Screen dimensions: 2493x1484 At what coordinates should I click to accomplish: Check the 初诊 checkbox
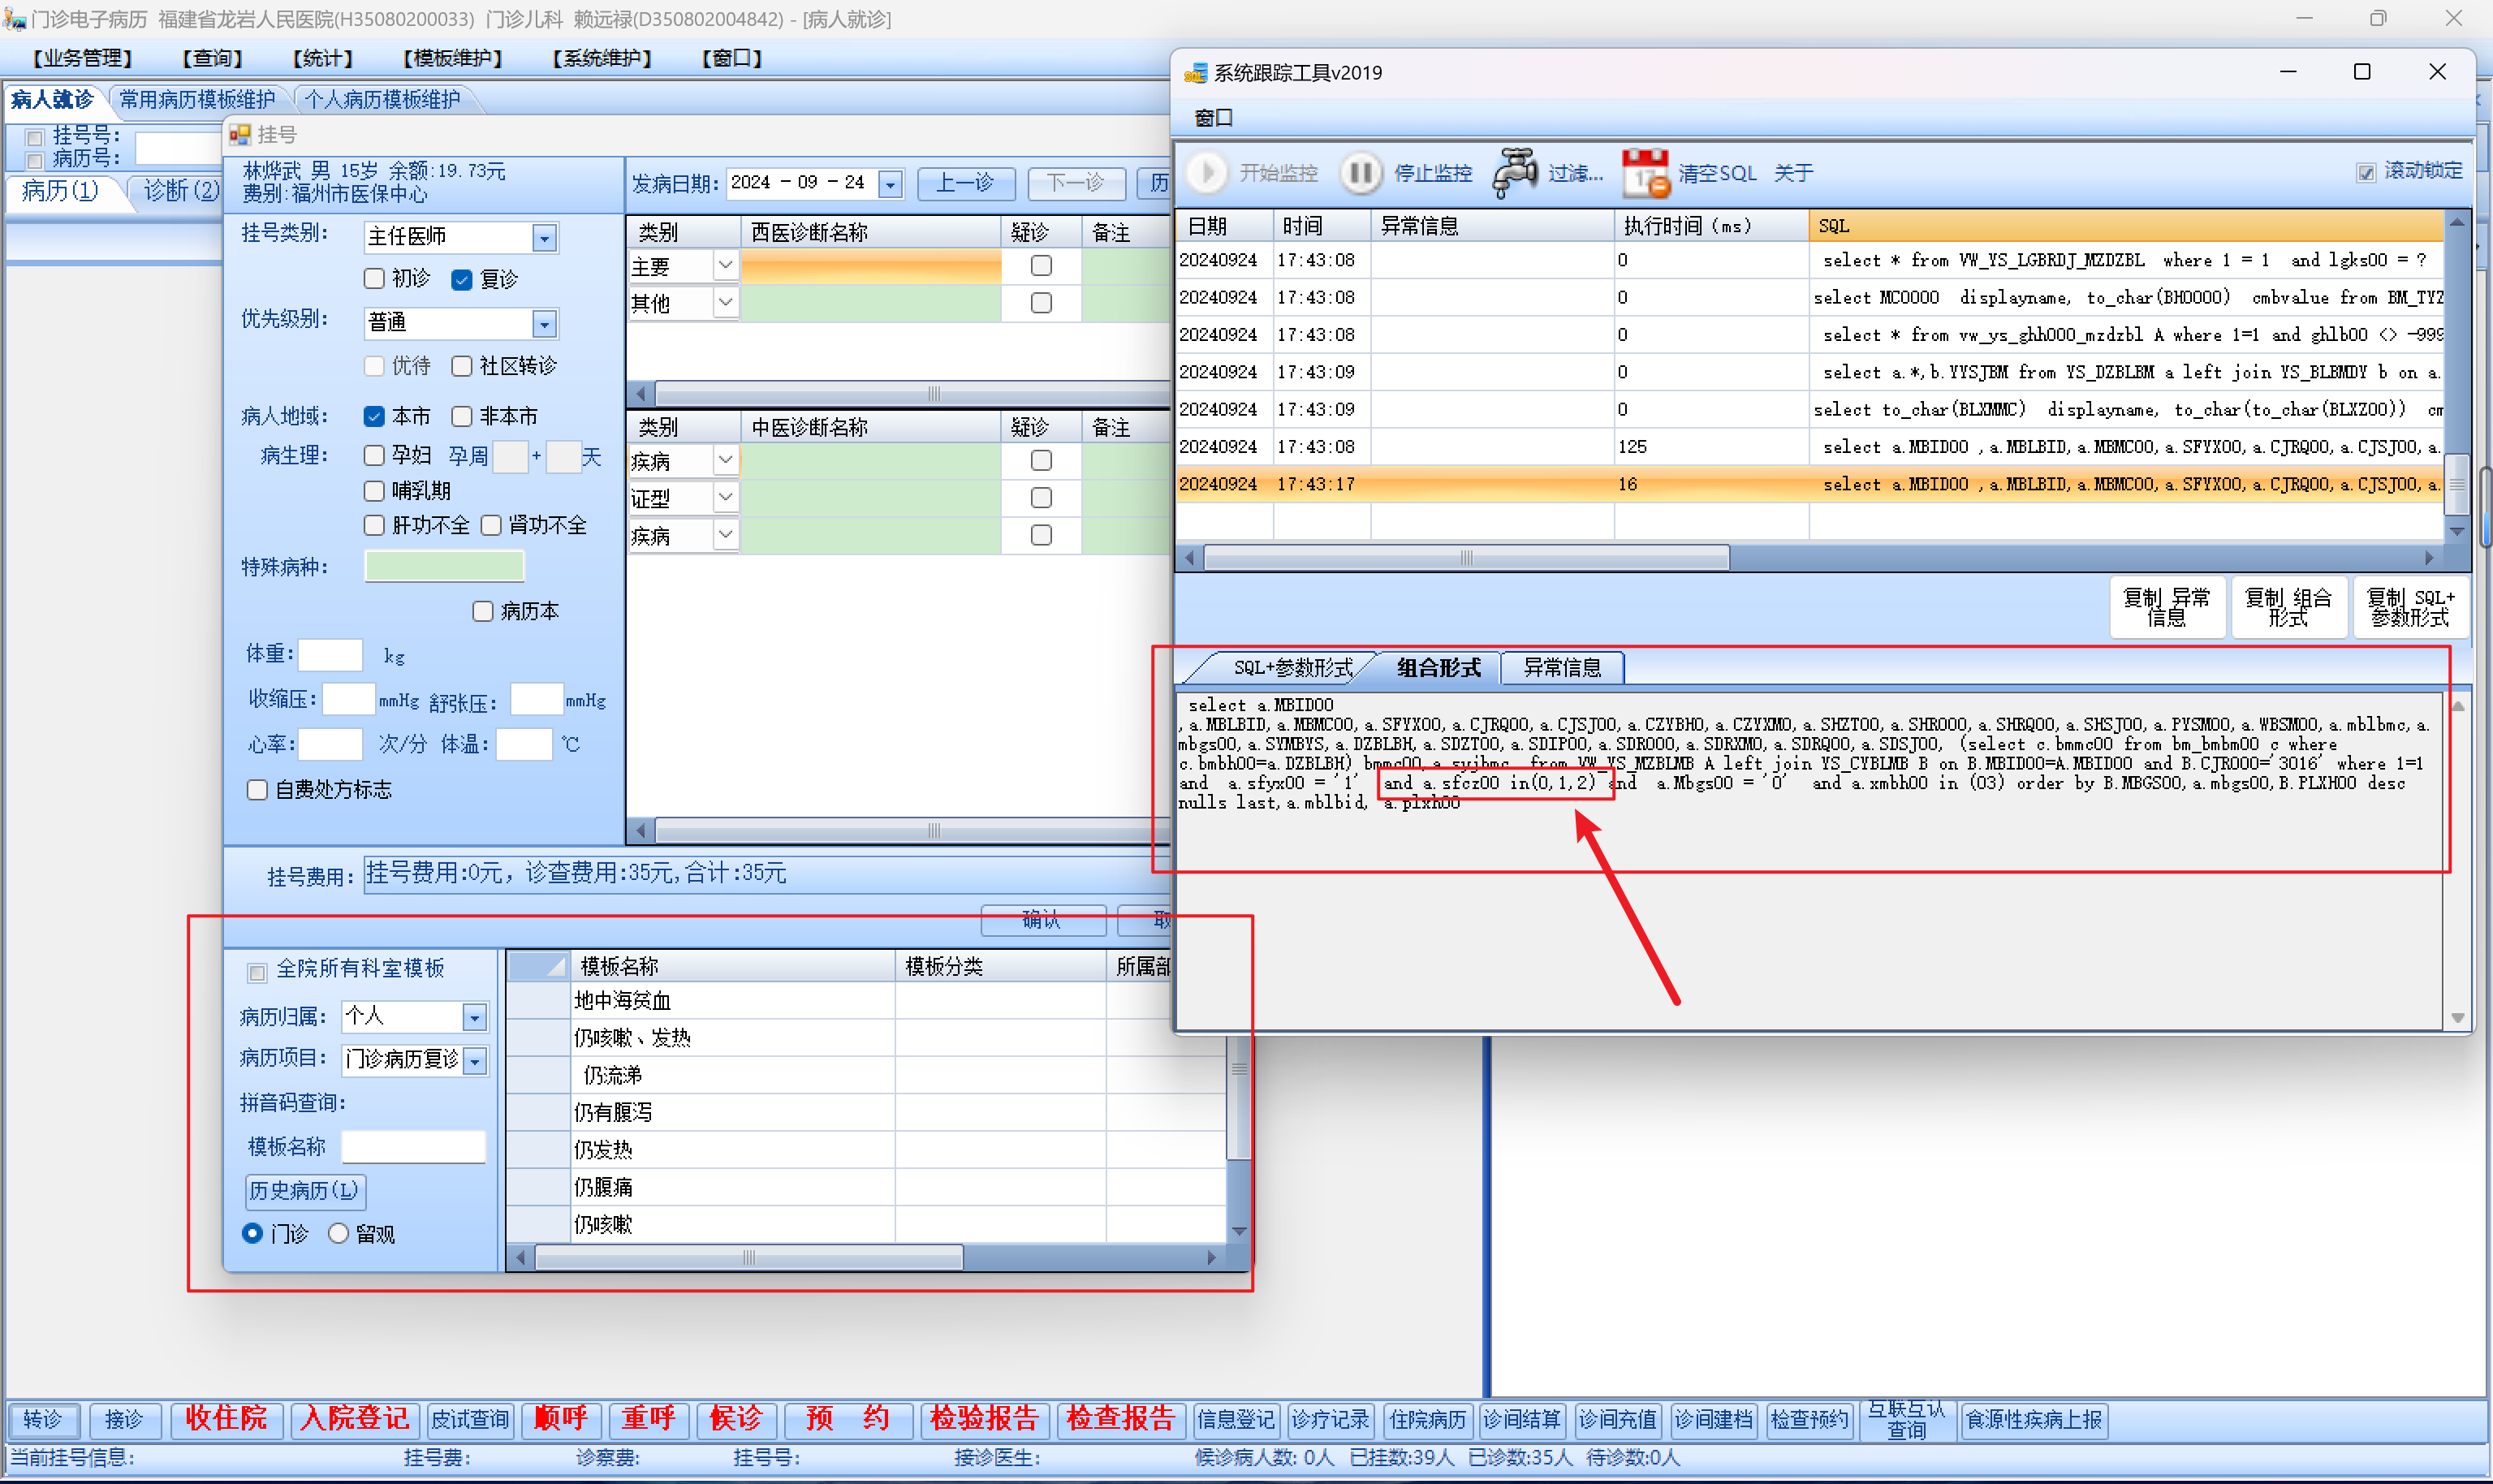pyautogui.click(x=375, y=278)
